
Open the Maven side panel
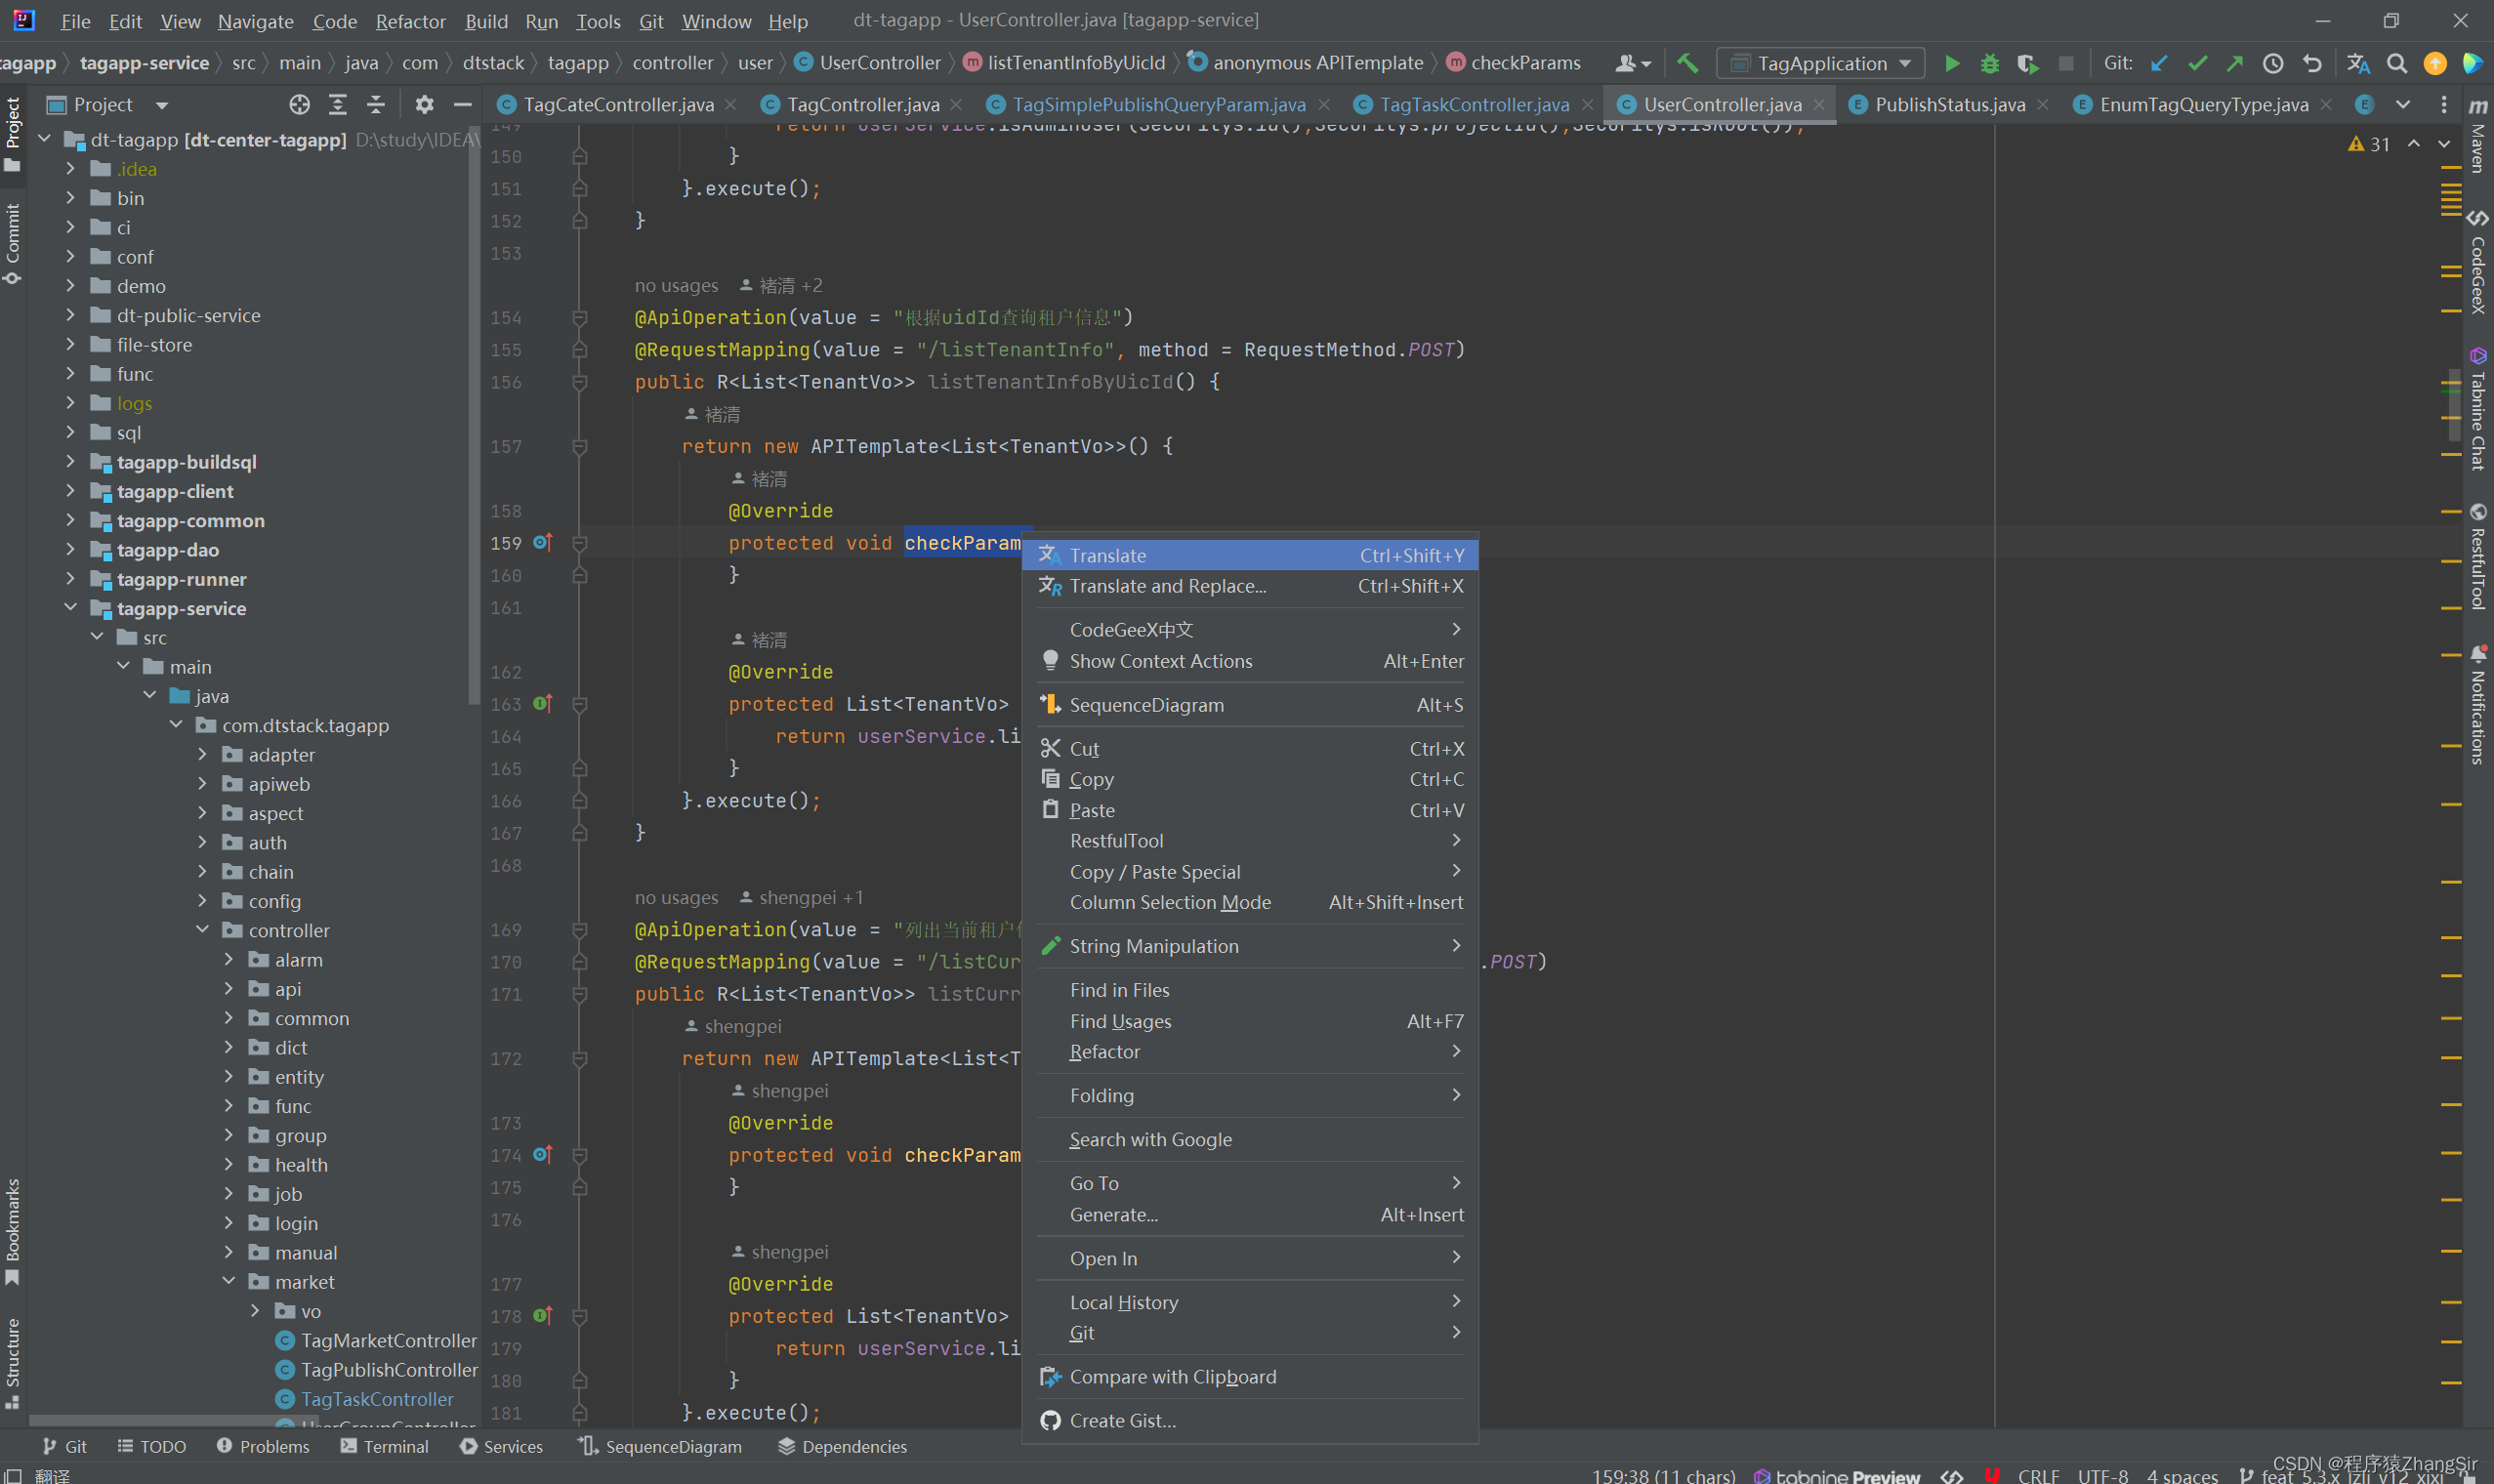click(2477, 135)
